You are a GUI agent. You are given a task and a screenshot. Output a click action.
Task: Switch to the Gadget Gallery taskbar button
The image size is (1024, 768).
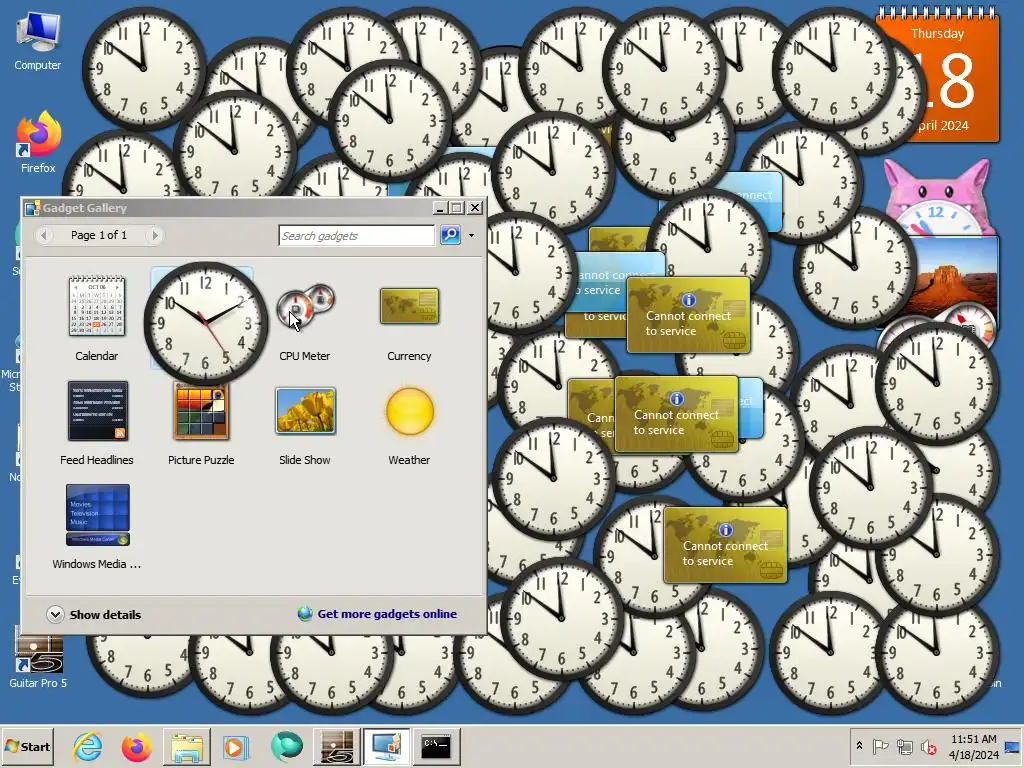click(x=387, y=746)
